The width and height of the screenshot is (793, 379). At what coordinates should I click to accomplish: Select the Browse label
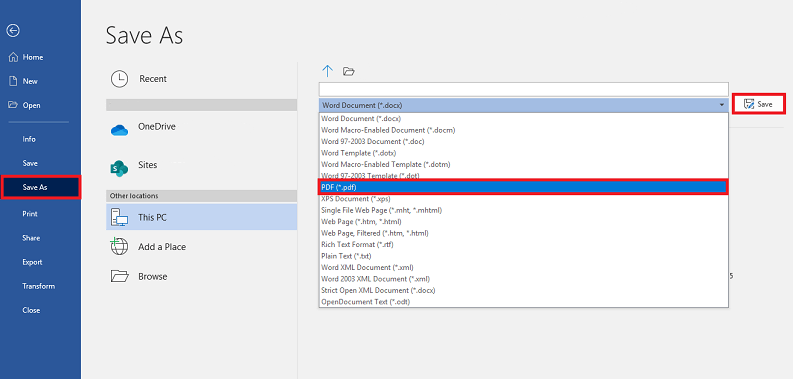(153, 277)
